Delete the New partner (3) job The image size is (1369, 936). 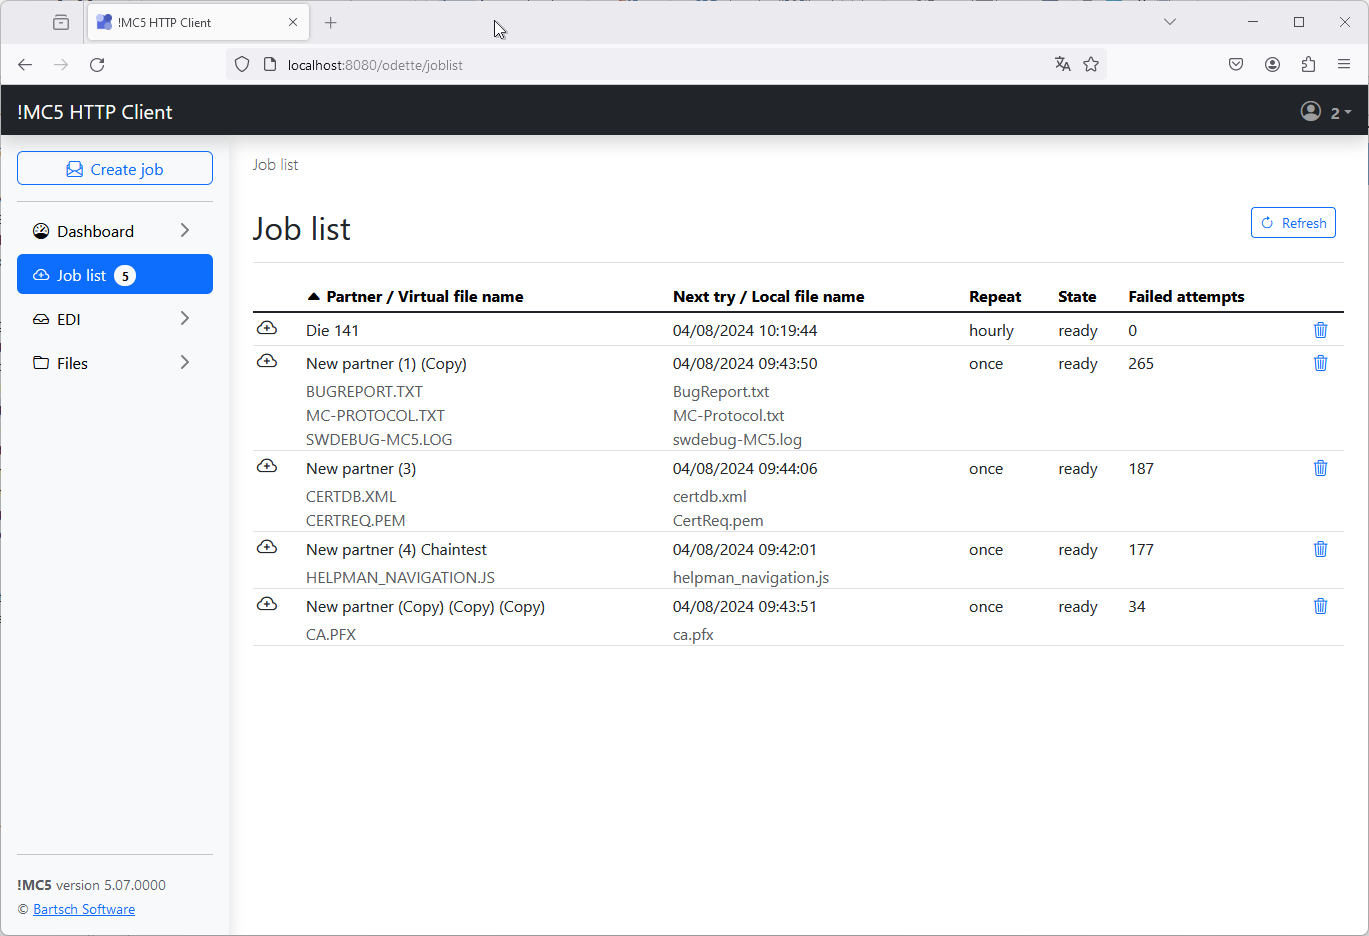point(1320,468)
